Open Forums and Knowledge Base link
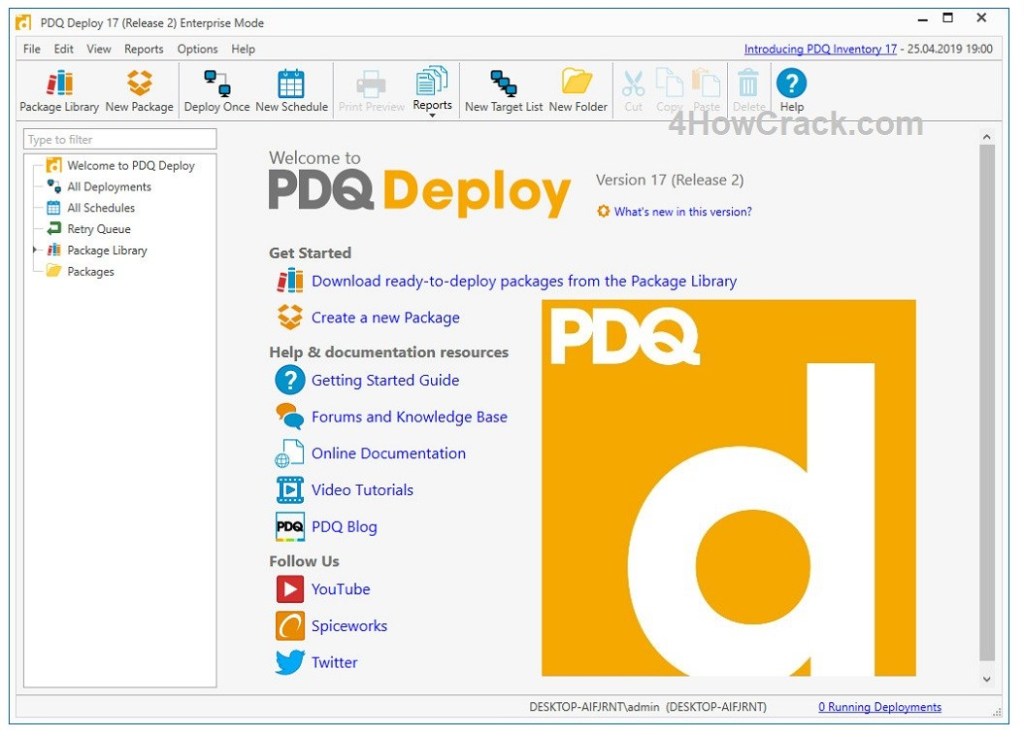Viewport: 1024px width, 738px height. (409, 417)
